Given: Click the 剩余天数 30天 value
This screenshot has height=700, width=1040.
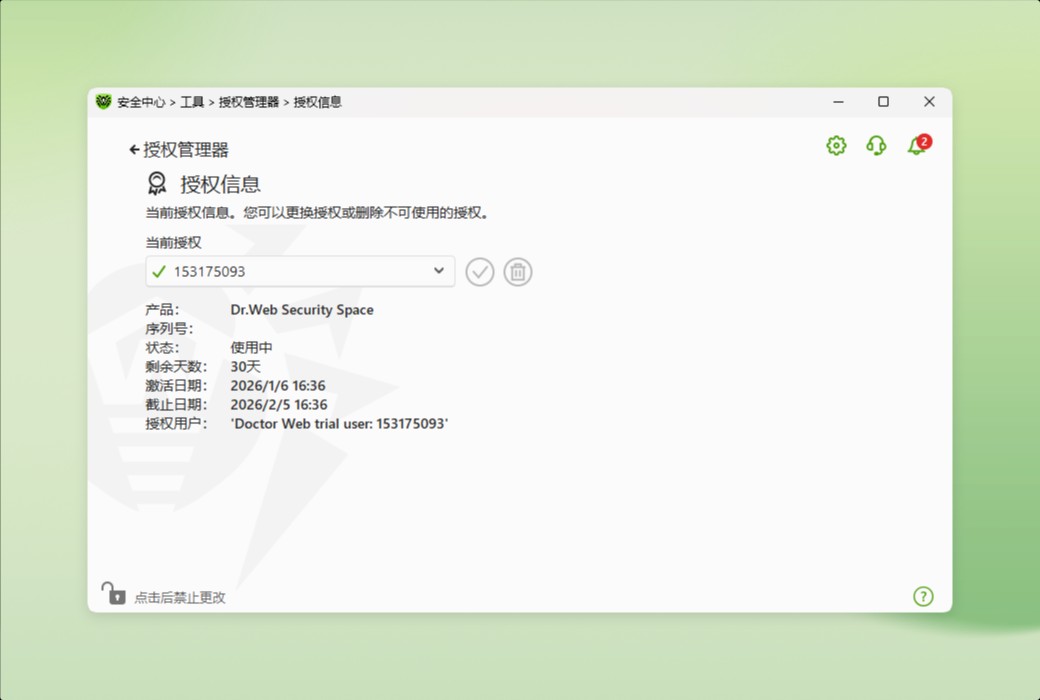Looking at the screenshot, I should pos(247,366).
